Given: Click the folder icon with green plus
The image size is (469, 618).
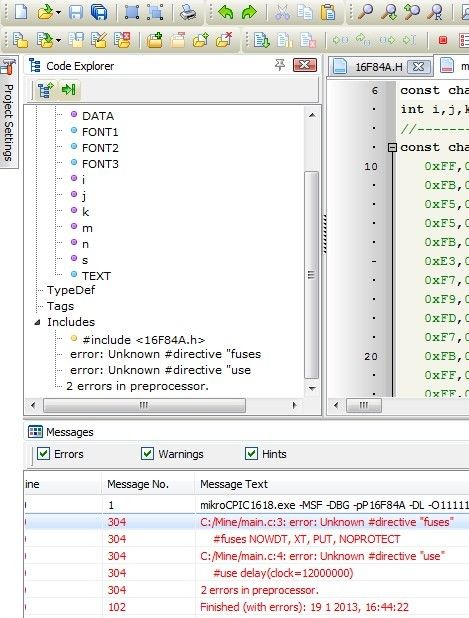Looking at the screenshot, I should point(154,40).
